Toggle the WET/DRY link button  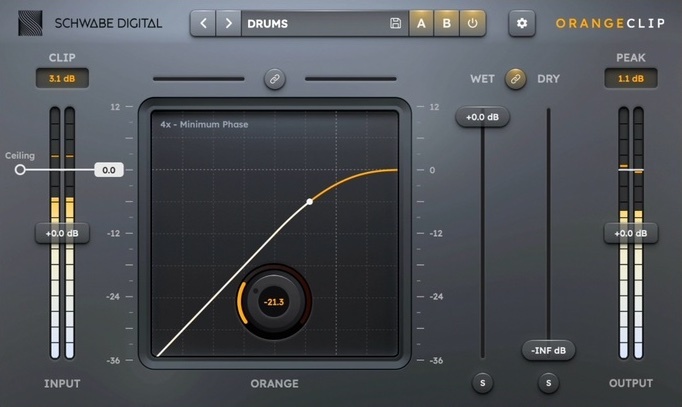tap(515, 79)
